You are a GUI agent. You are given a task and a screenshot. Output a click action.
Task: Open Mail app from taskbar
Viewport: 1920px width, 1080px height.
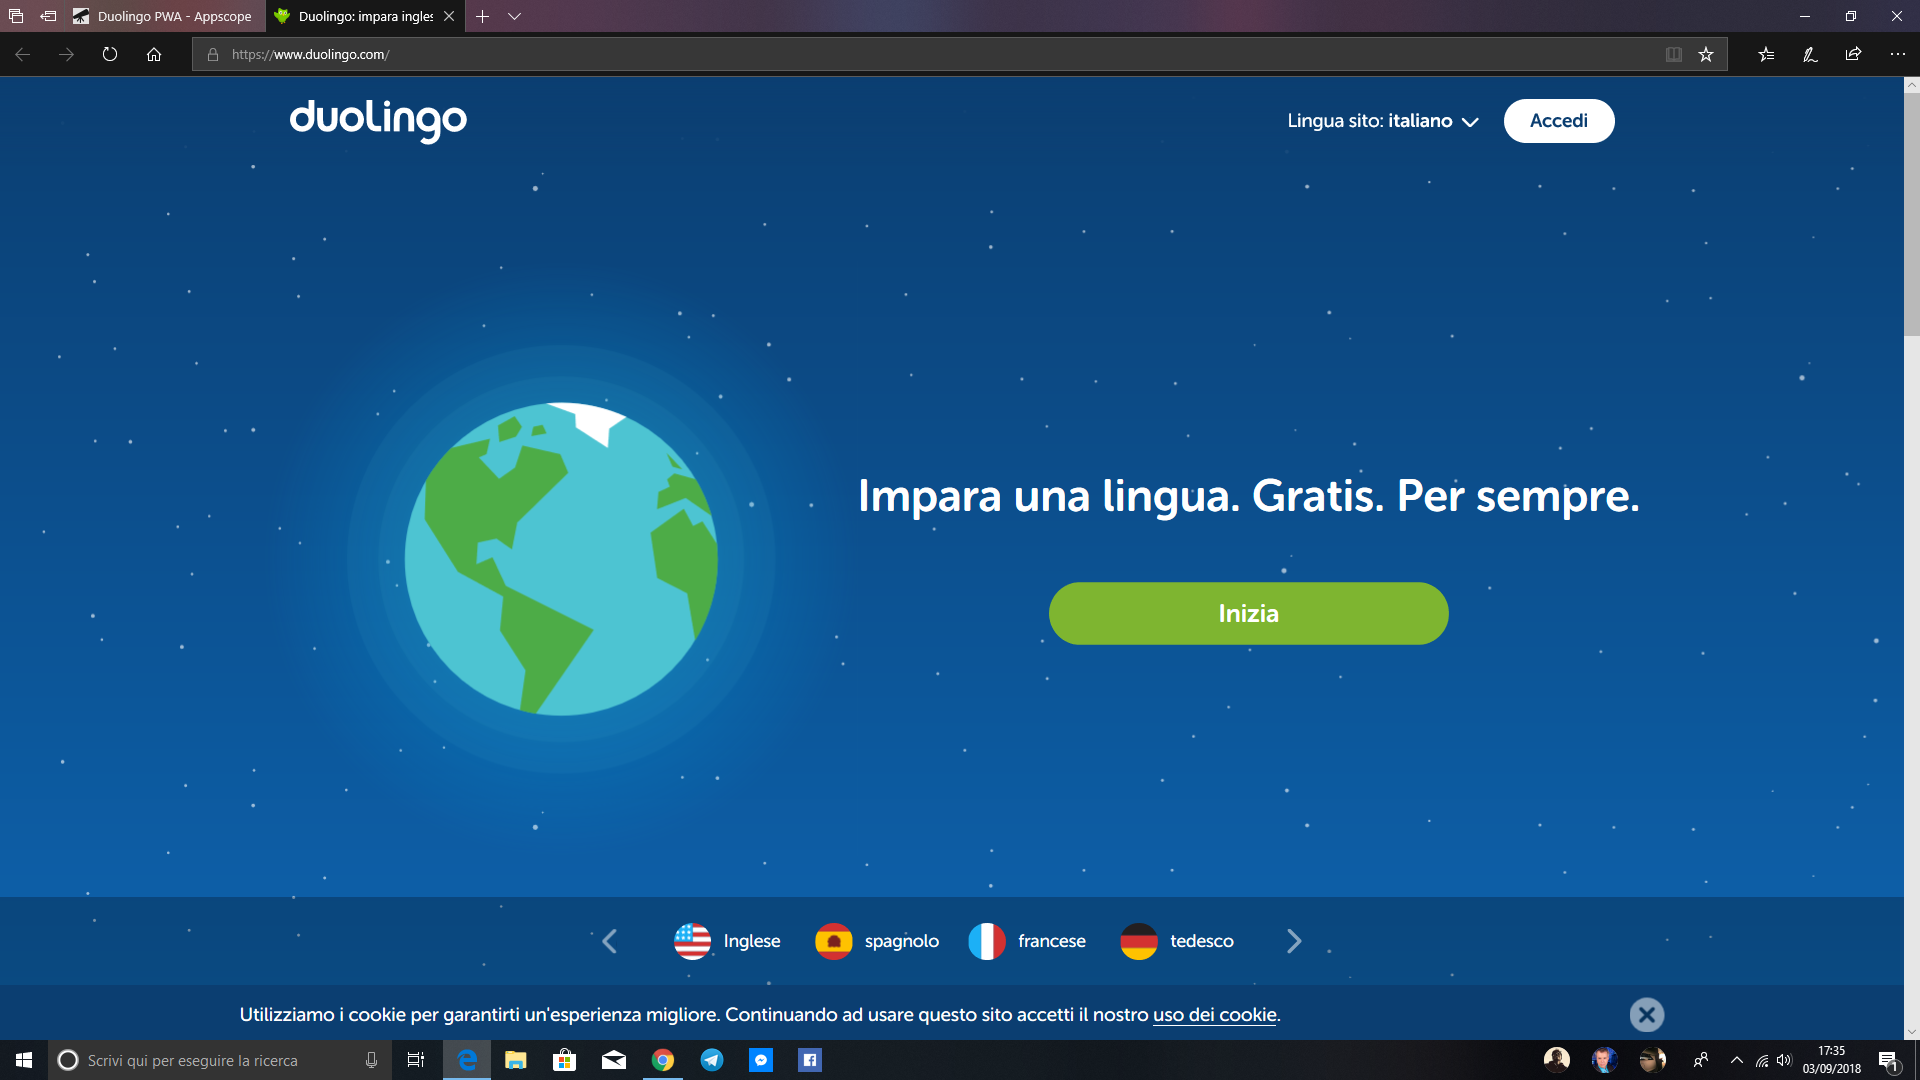click(614, 1060)
